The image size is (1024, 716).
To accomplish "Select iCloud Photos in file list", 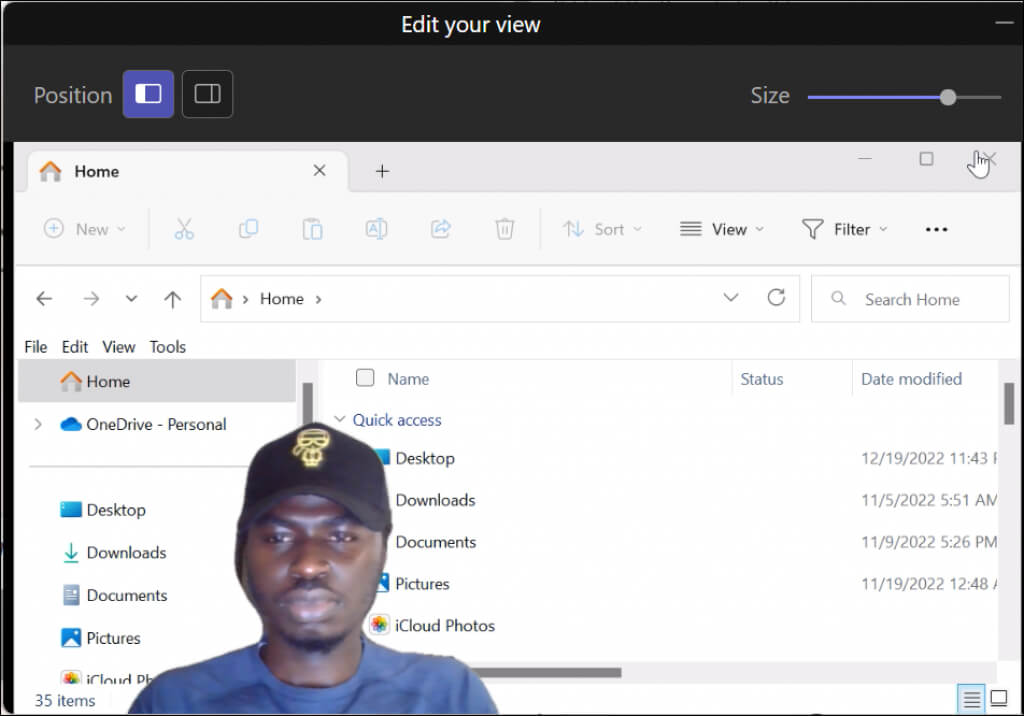I will click(x=445, y=626).
